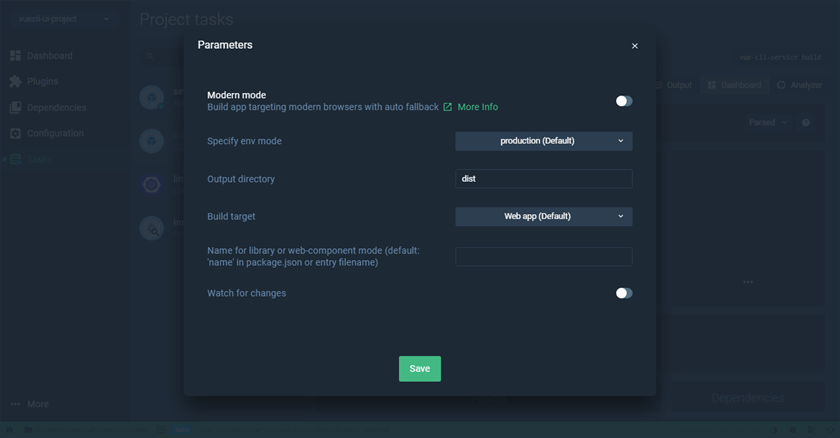Viewport: 840px width, 438px height.
Task: Save the task parameters
Action: tap(420, 369)
